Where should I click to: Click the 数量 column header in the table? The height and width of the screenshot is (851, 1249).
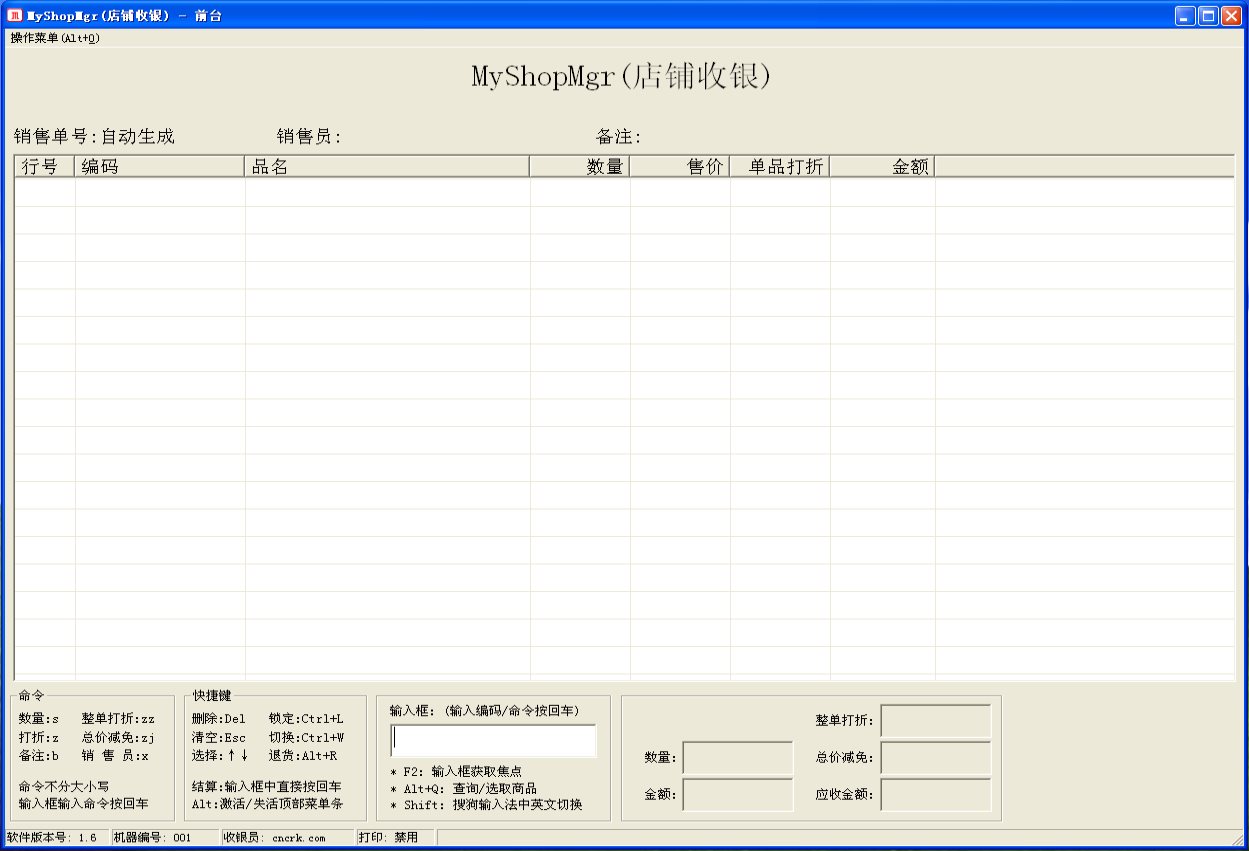pos(579,167)
